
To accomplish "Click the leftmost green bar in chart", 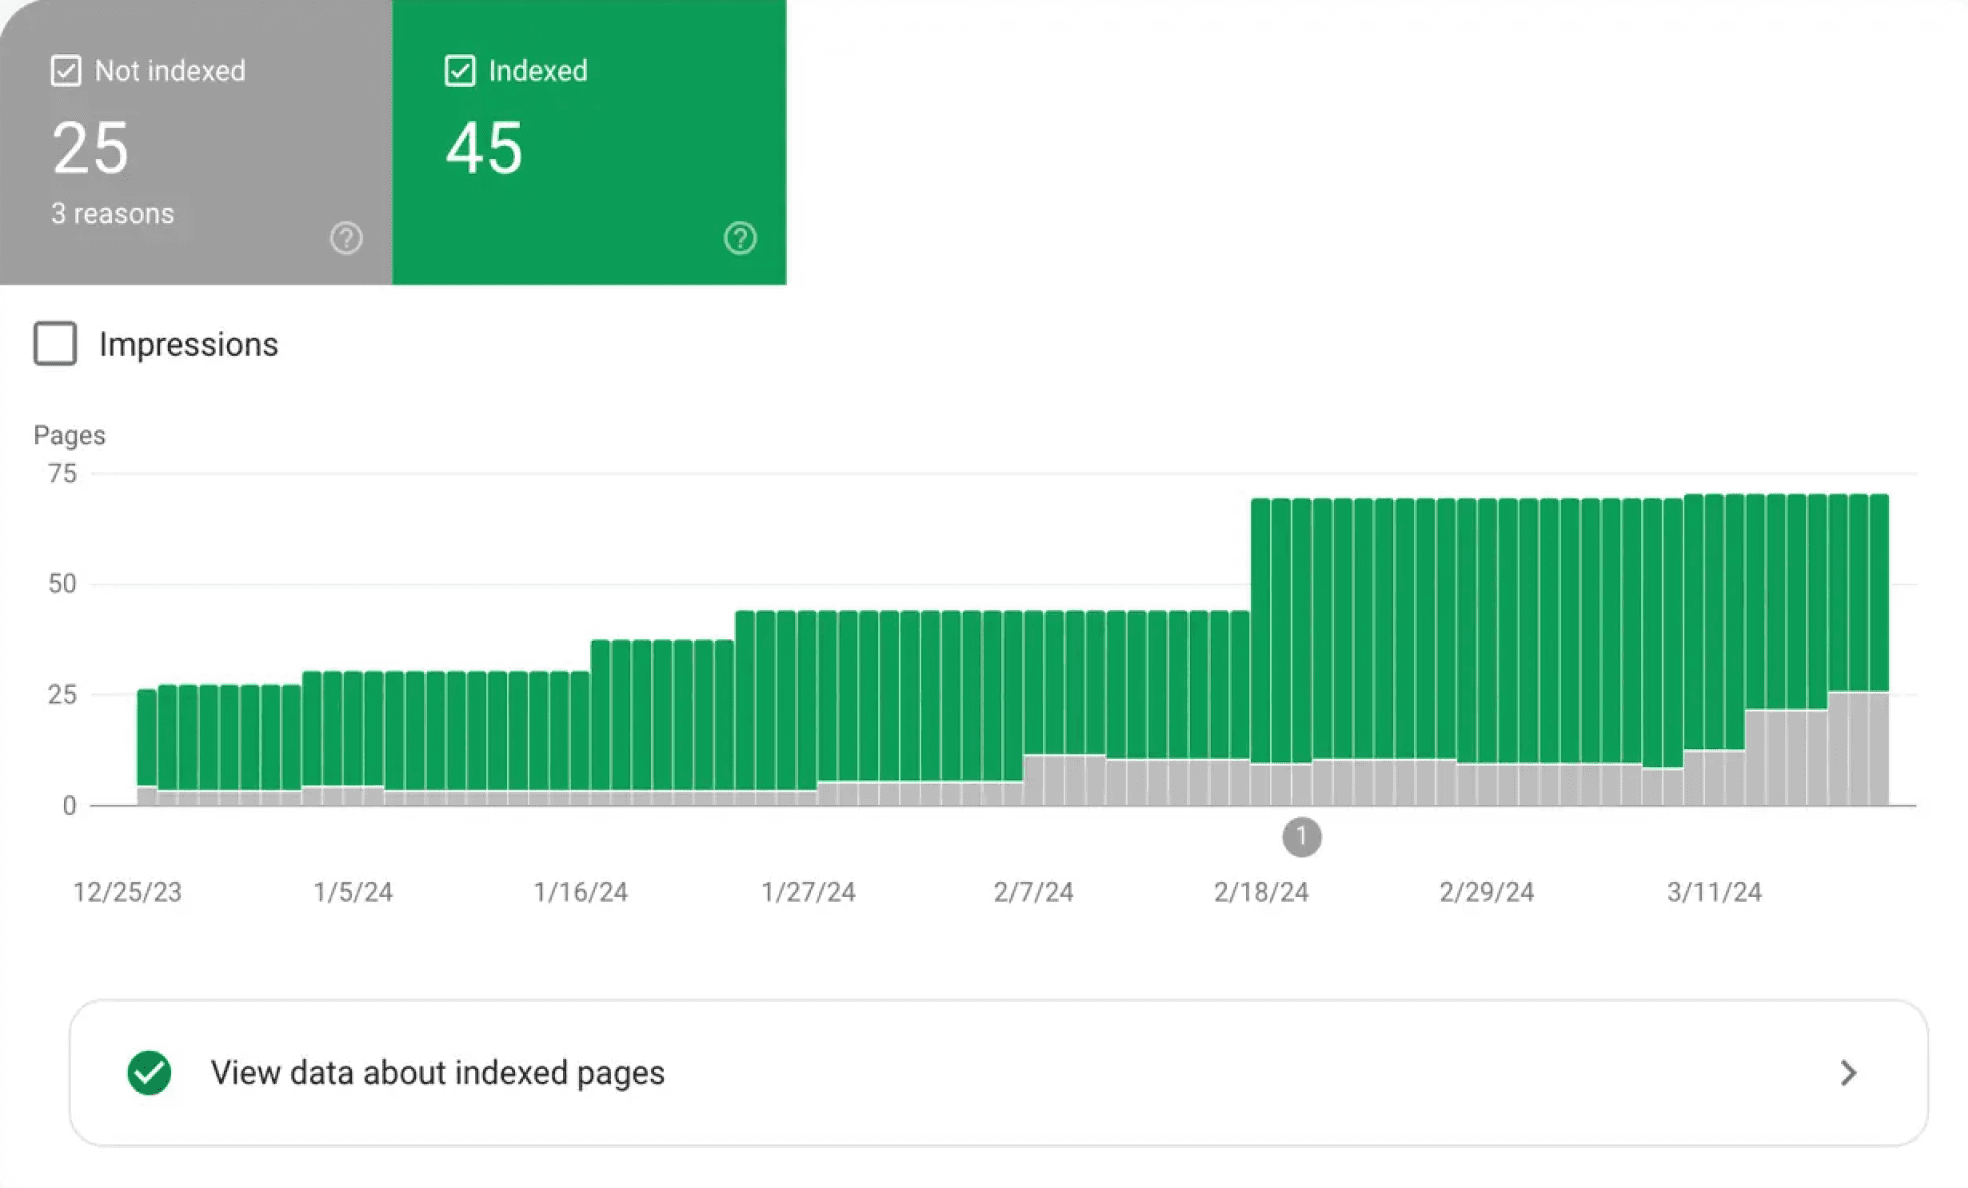I will [146, 735].
